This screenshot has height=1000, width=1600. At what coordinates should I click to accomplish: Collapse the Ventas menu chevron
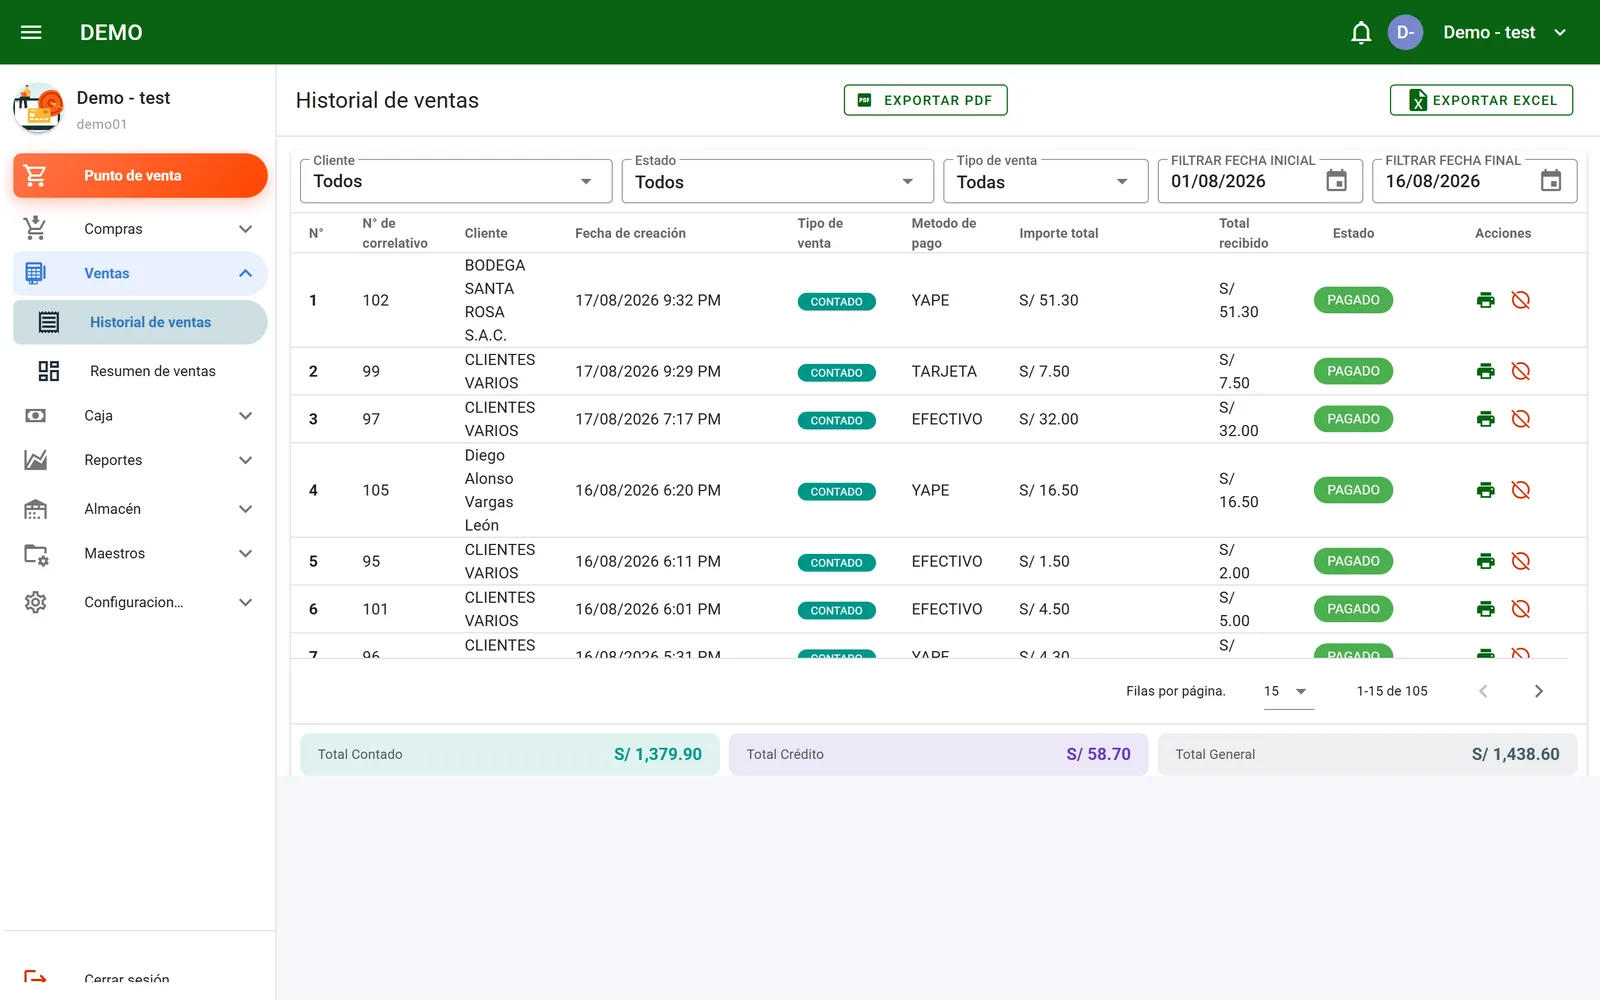click(x=245, y=273)
